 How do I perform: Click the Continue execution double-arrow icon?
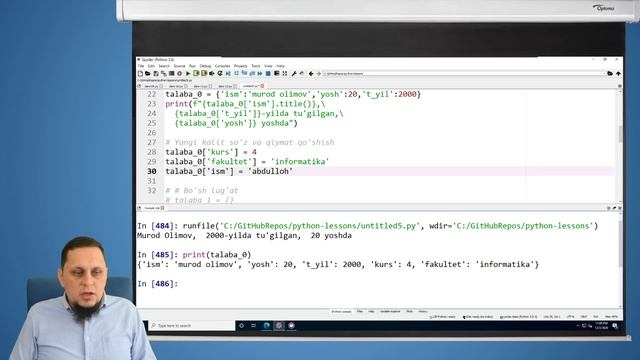tap(260, 73)
